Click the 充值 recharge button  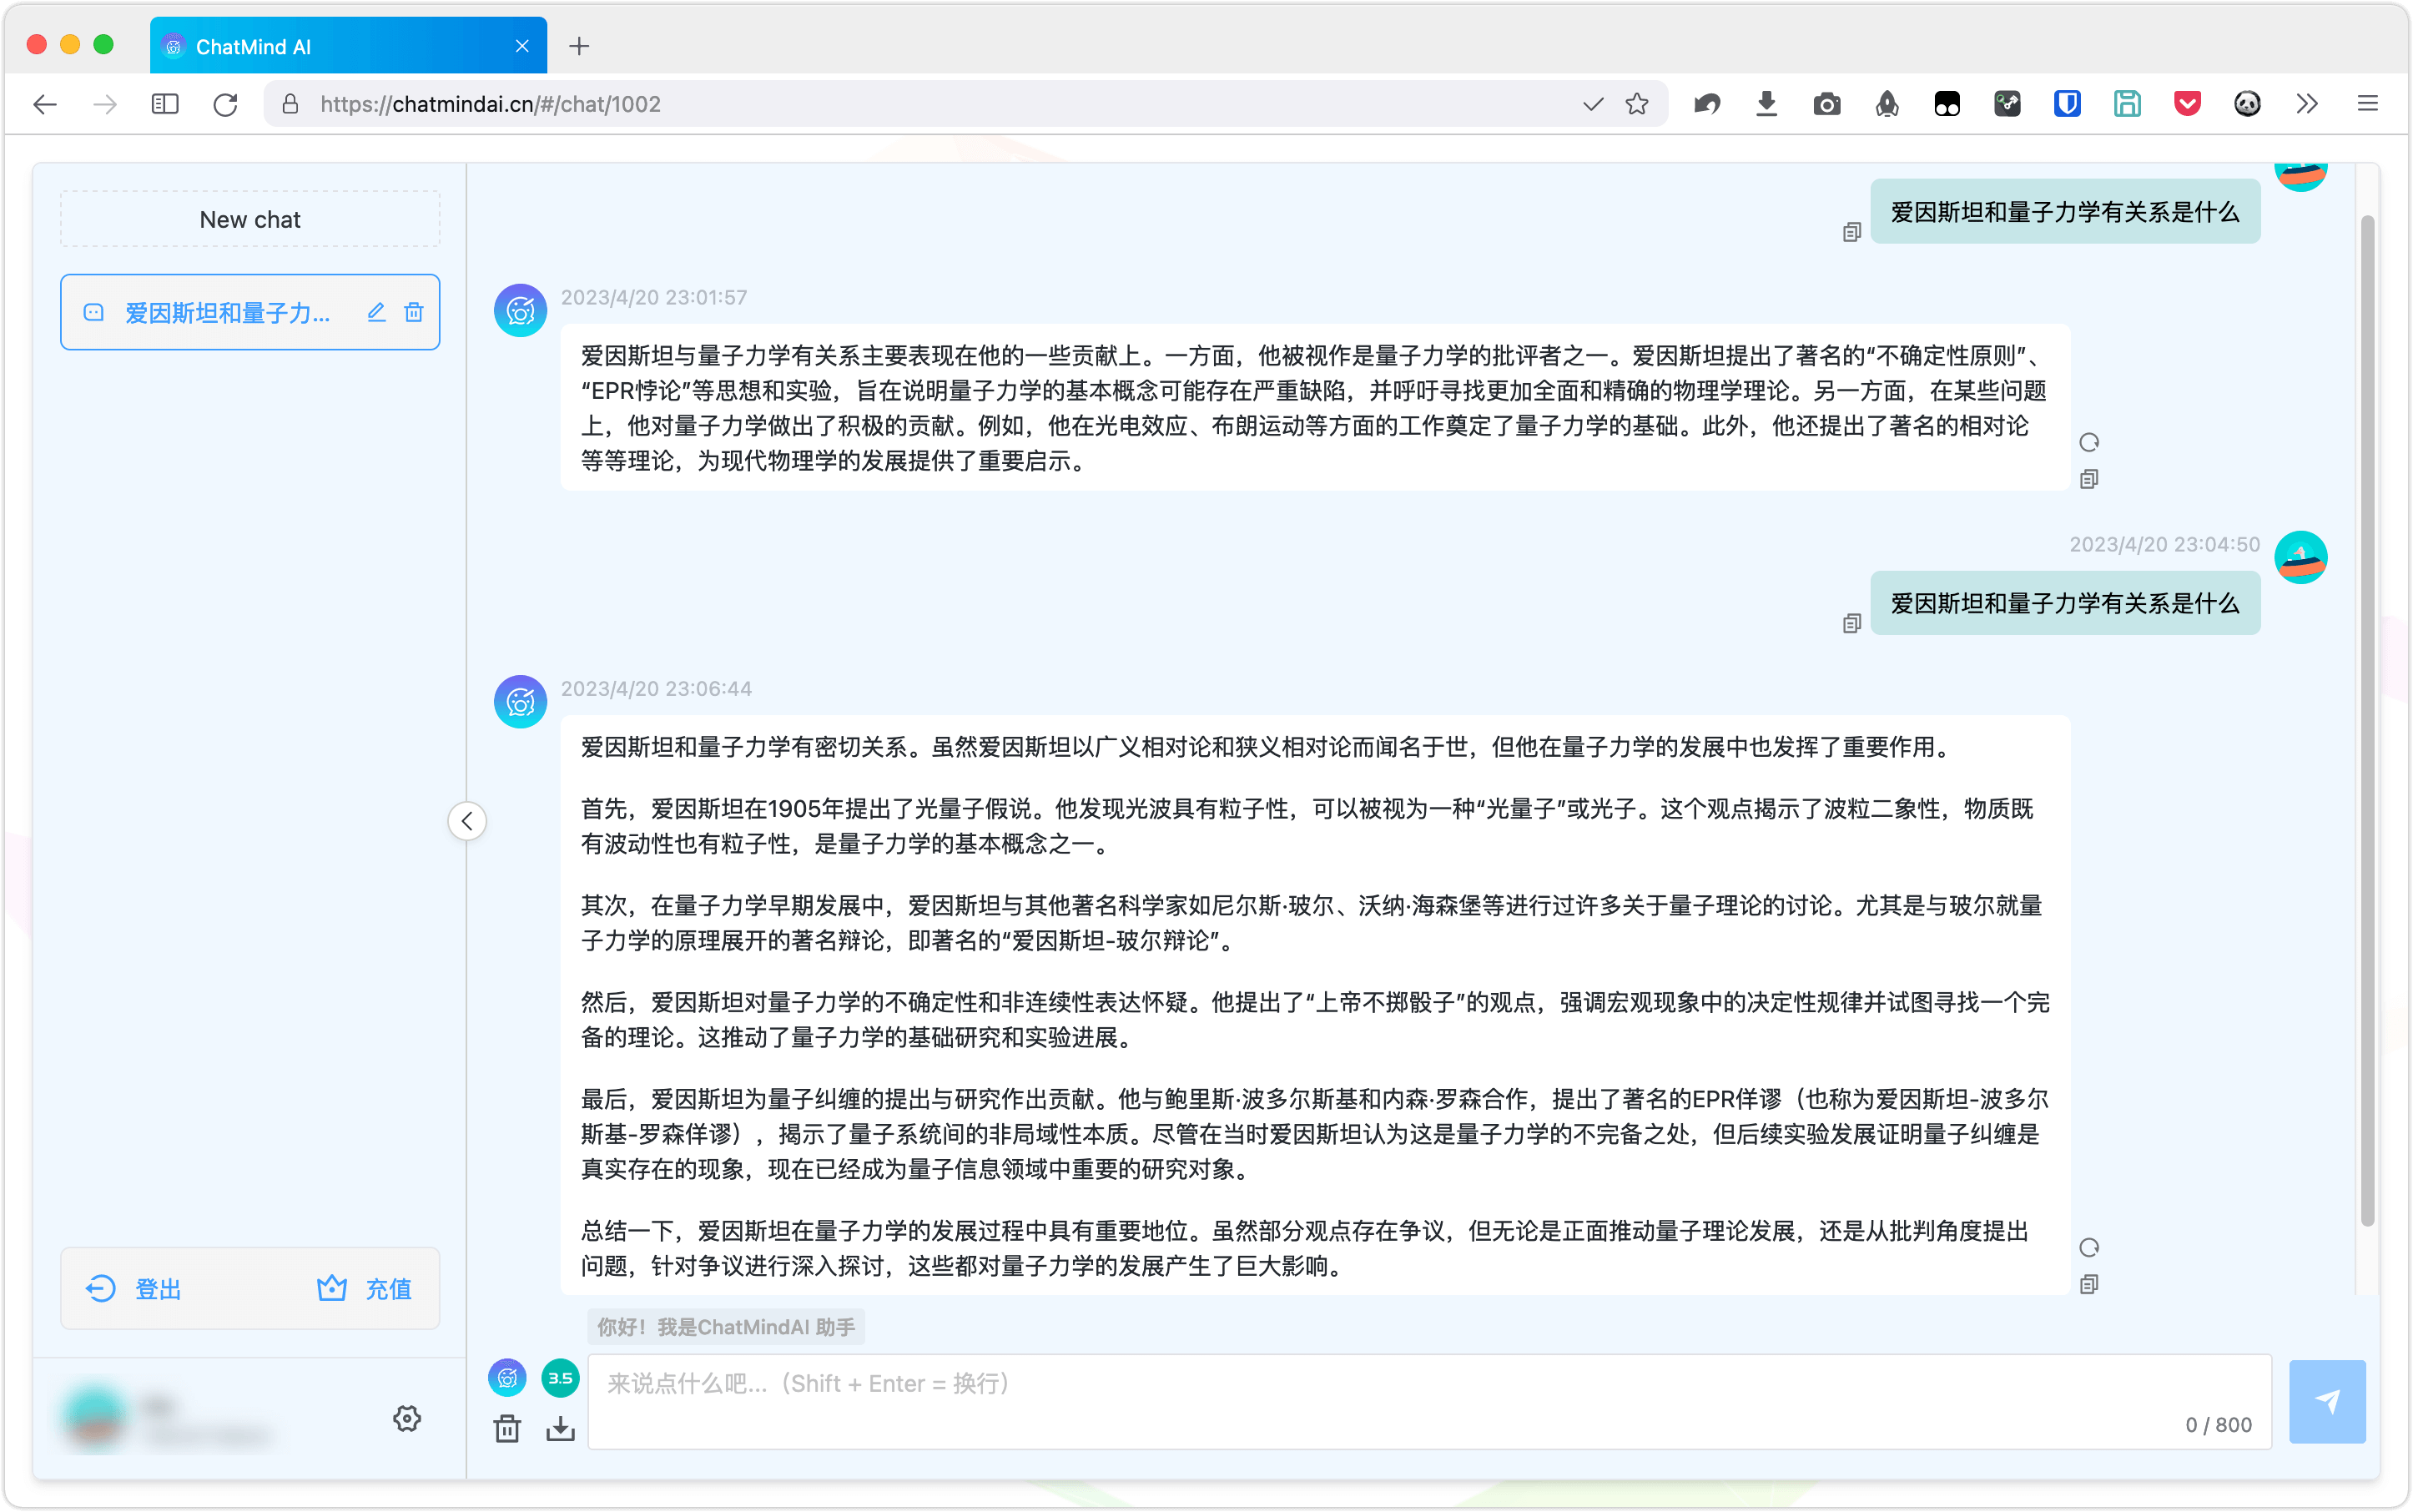tap(365, 1288)
